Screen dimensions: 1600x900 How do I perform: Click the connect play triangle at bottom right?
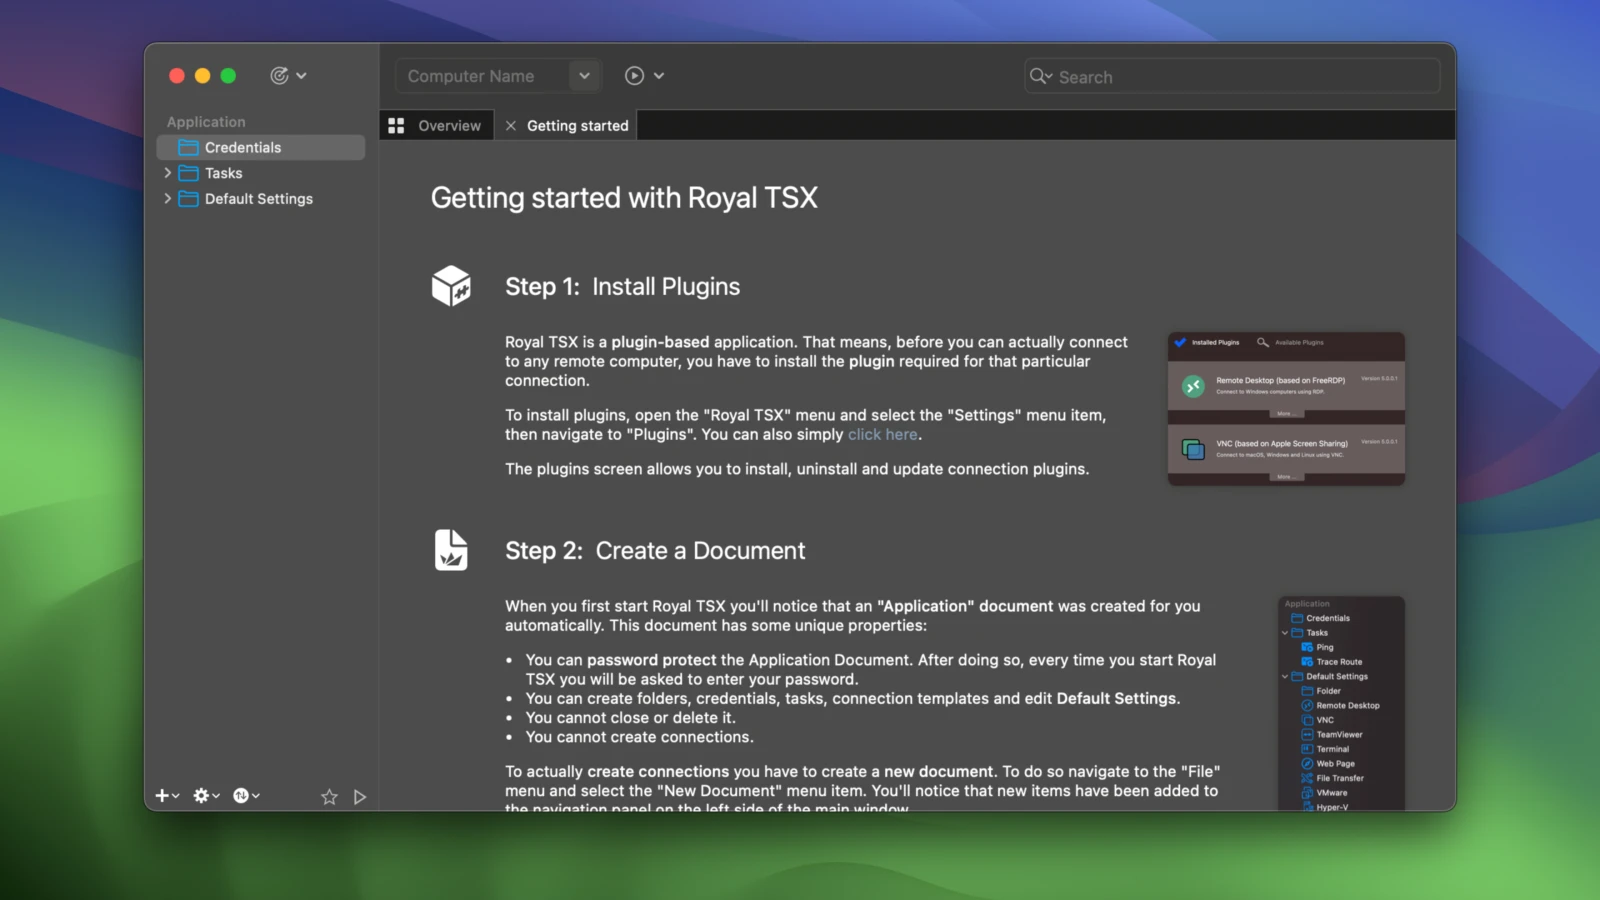tap(359, 796)
